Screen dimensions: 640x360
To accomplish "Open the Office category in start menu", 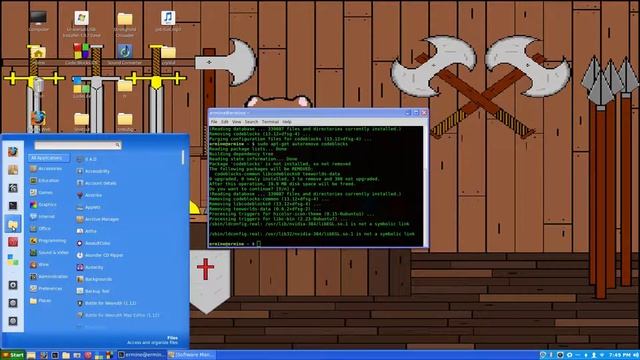I will click(40, 229).
